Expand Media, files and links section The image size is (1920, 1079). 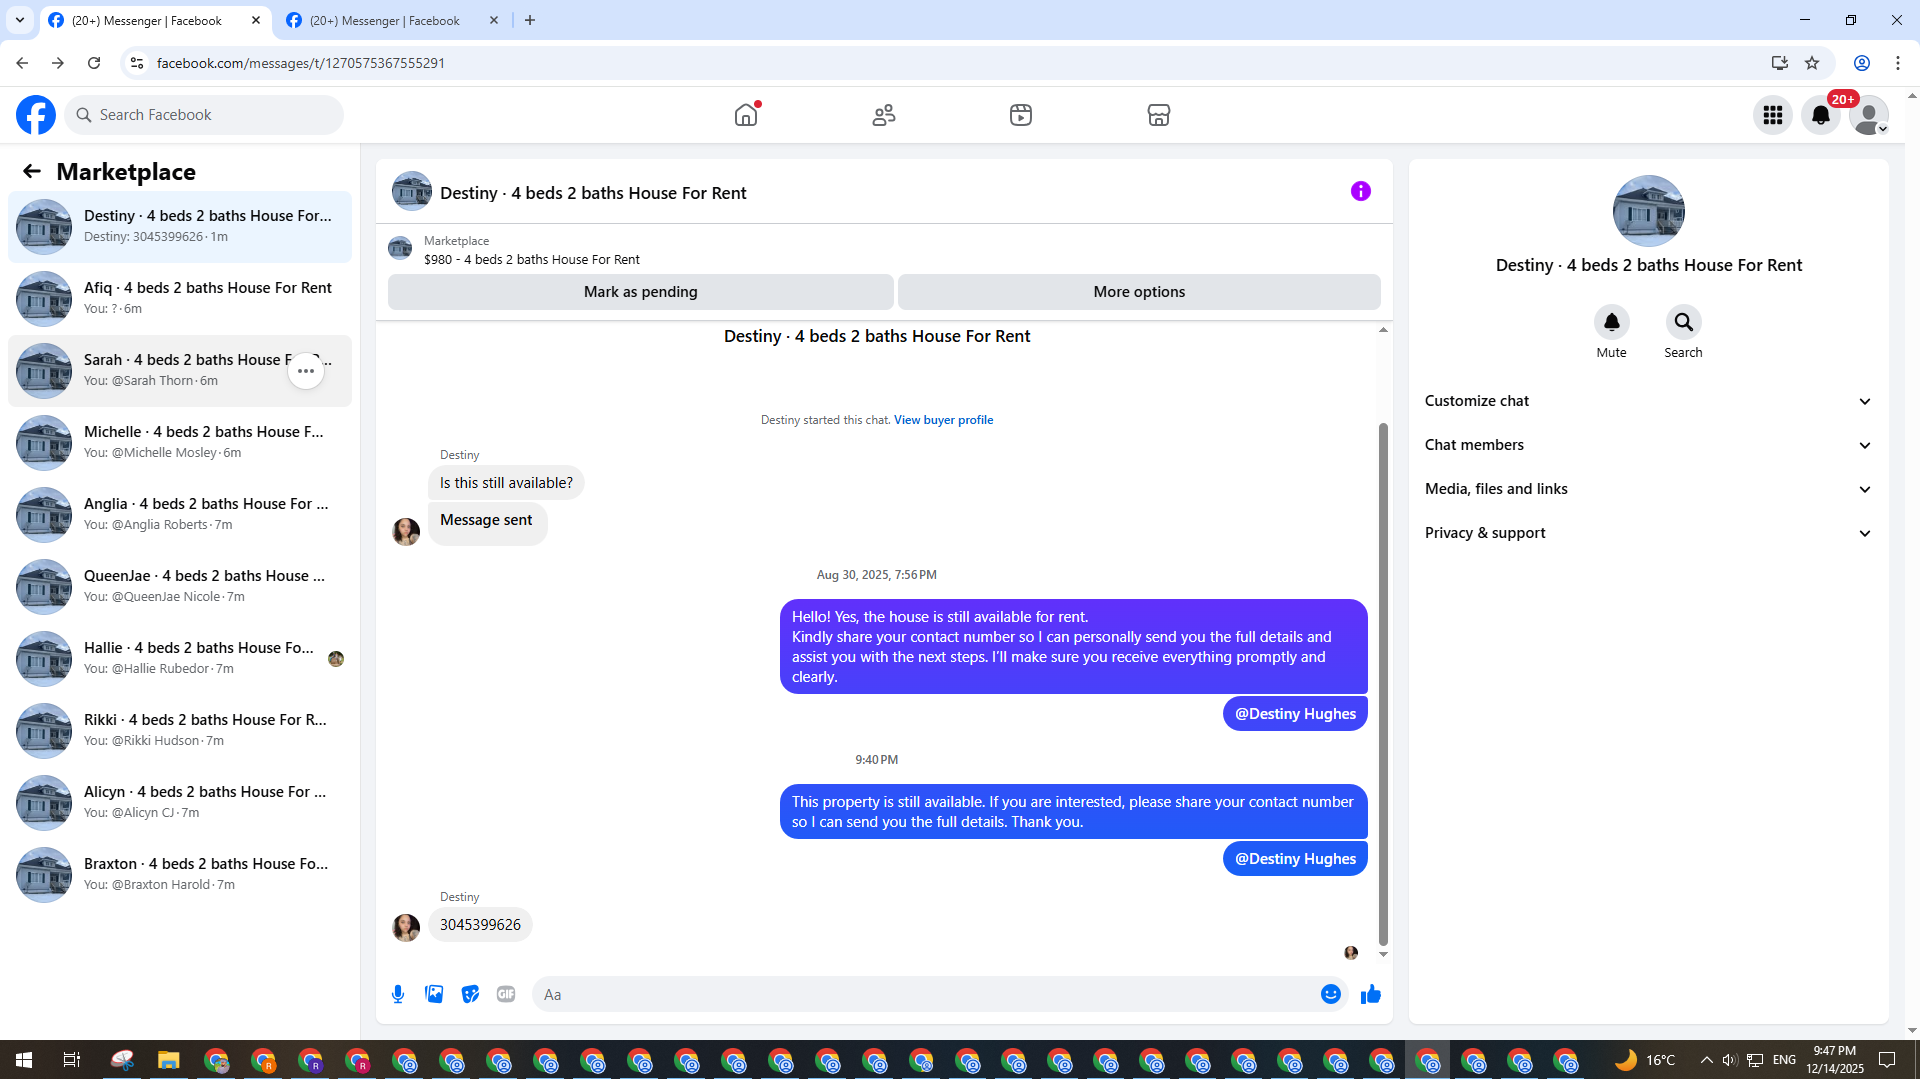(x=1648, y=489)
